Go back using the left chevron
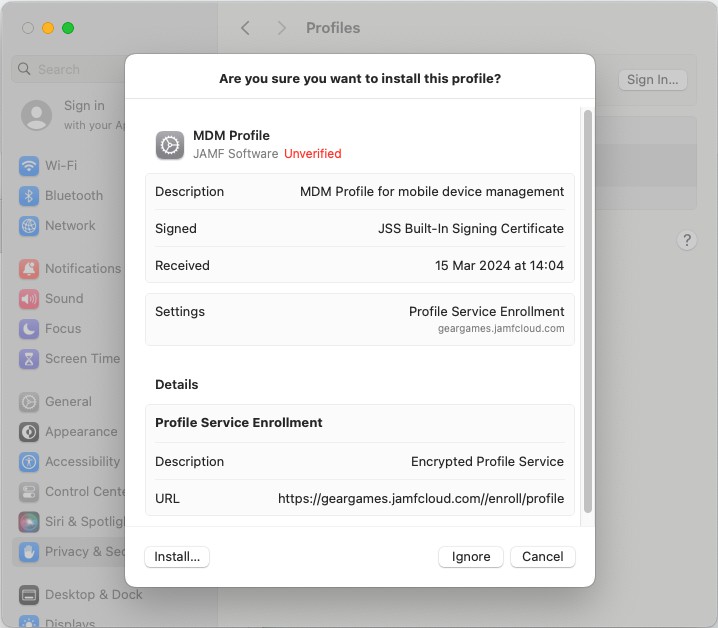Image resolution: width=718 pixels, height=628 pixels. 246,28
